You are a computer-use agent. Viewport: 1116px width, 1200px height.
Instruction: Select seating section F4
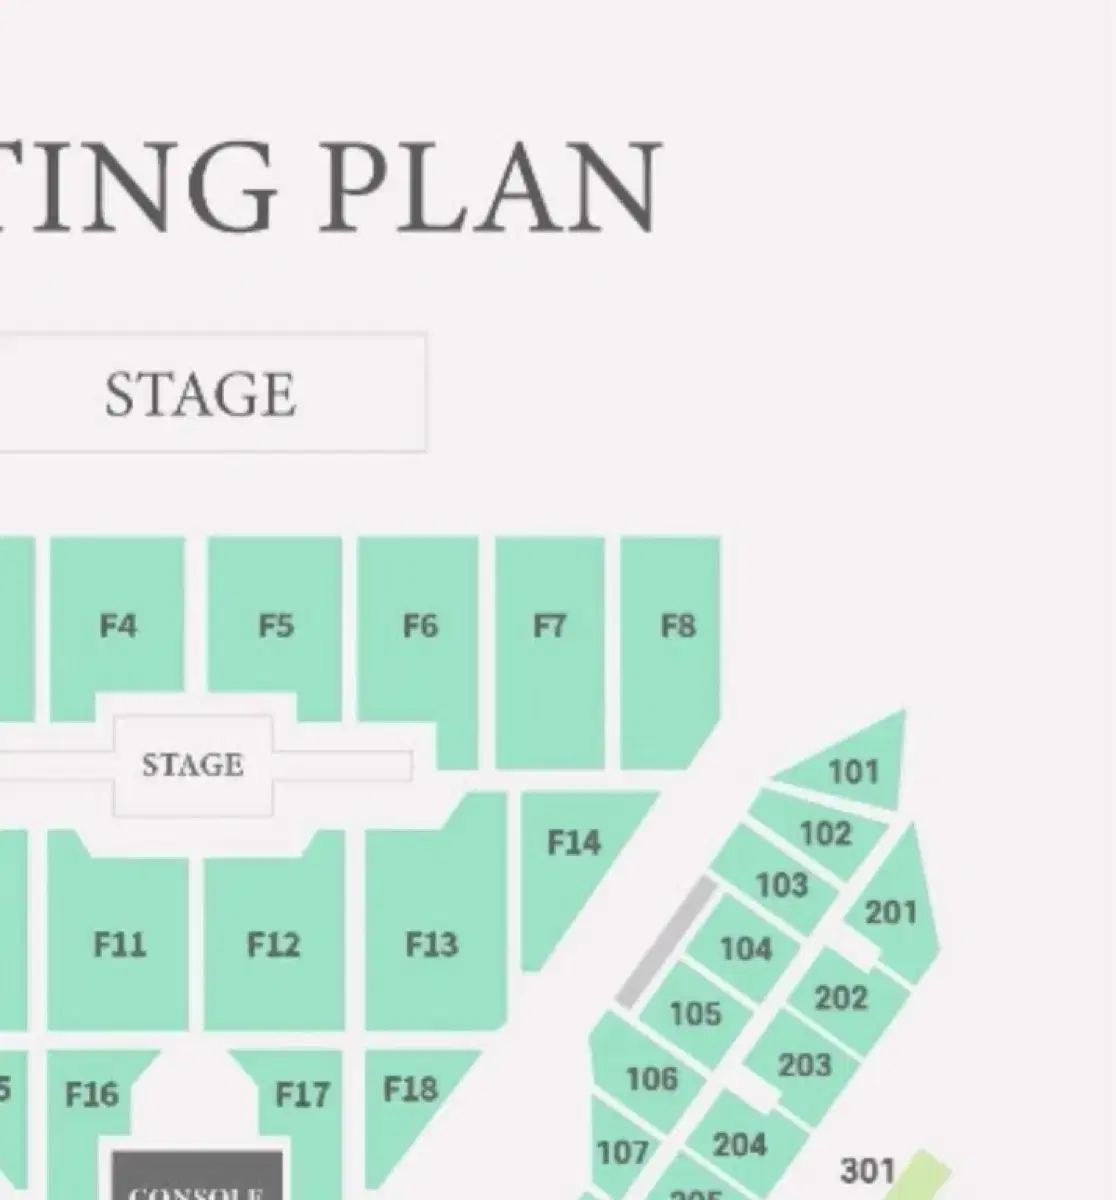117,626
